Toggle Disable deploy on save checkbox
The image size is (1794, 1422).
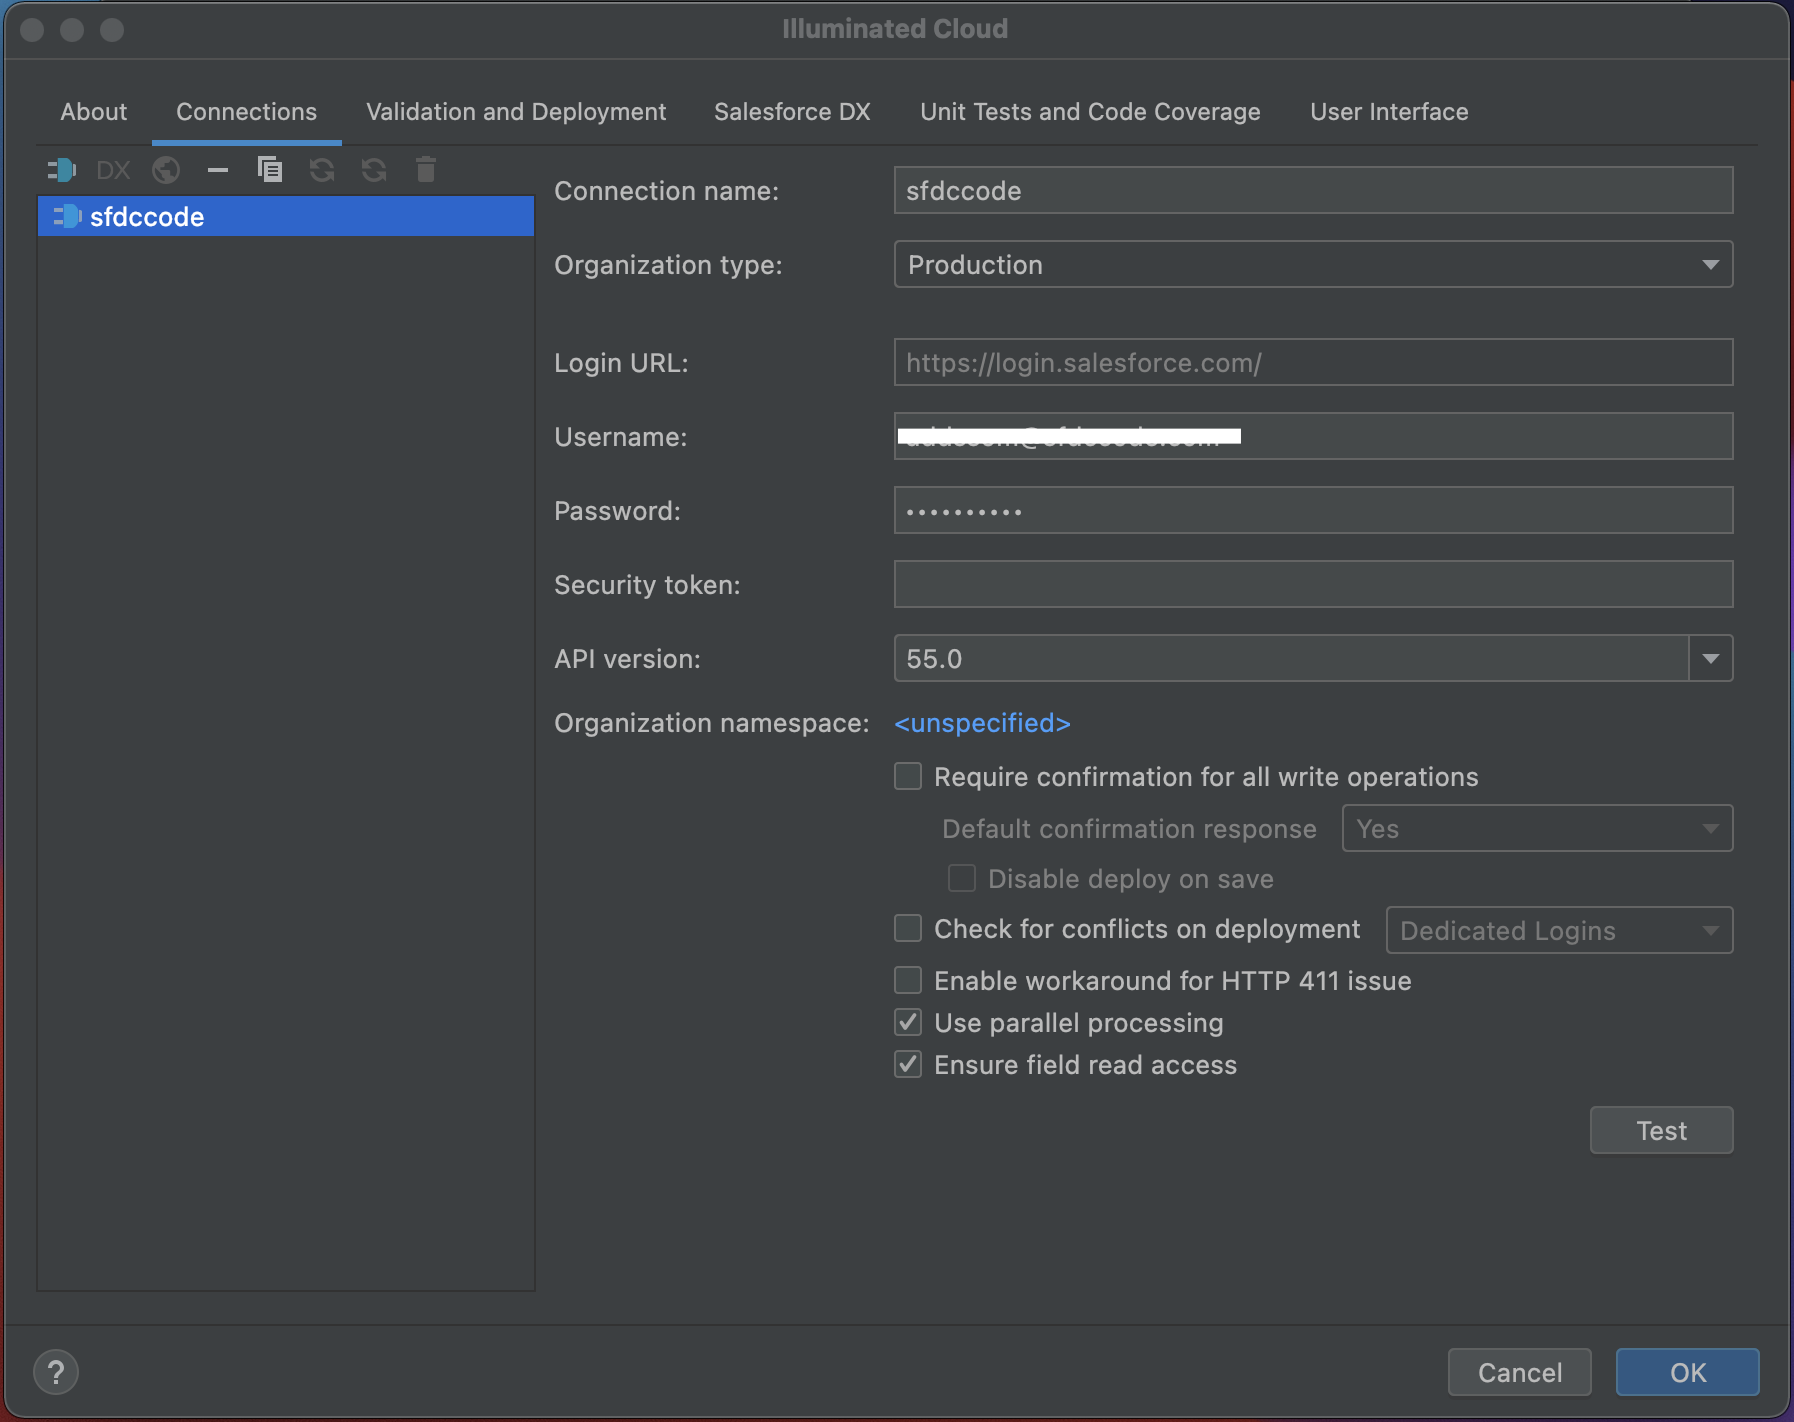[962, 878]
